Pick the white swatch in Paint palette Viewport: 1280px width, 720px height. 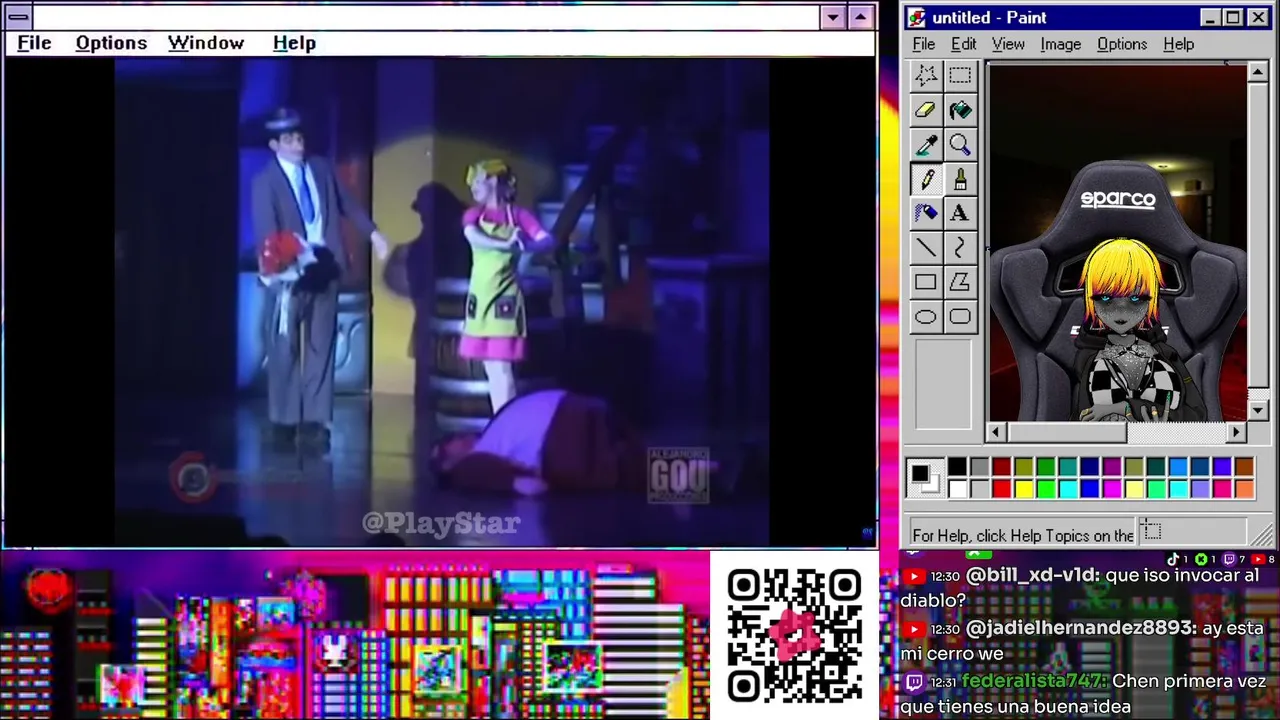[x=957, y=489]
